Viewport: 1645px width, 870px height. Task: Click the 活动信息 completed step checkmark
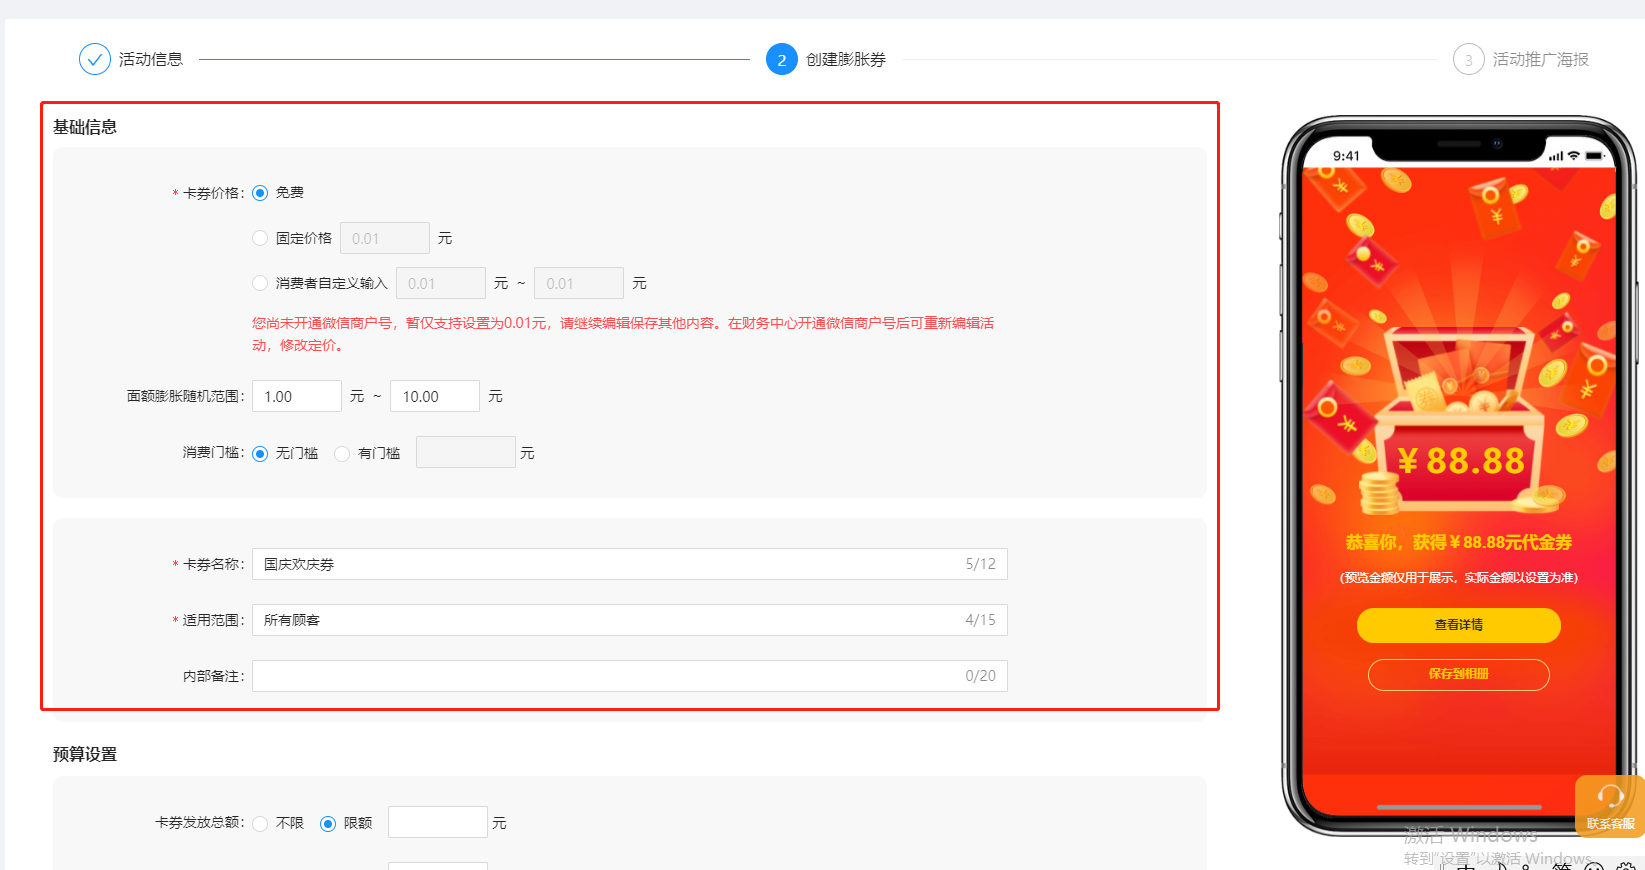95,60
